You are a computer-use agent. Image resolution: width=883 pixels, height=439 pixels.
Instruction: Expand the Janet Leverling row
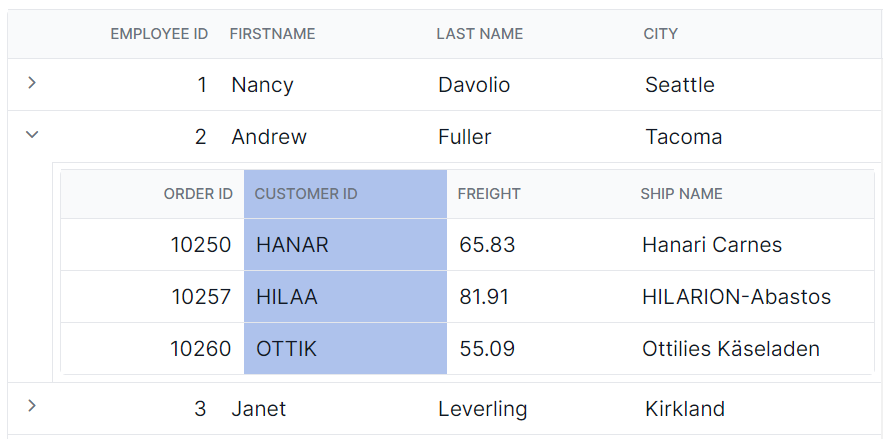[32, 406]
